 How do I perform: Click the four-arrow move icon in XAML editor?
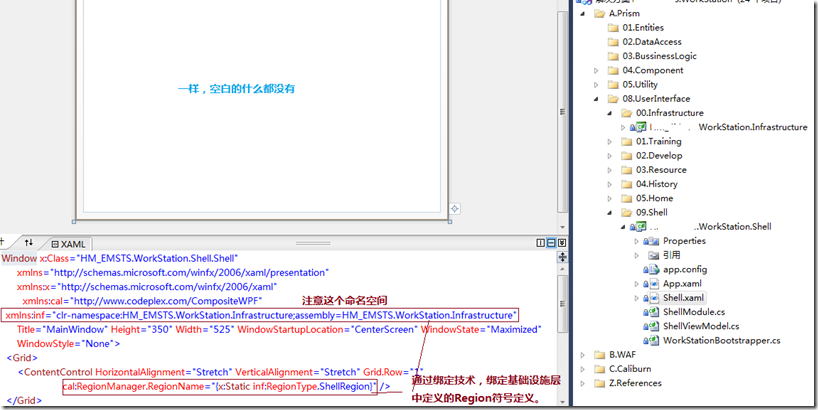click(x=562, y=257)
